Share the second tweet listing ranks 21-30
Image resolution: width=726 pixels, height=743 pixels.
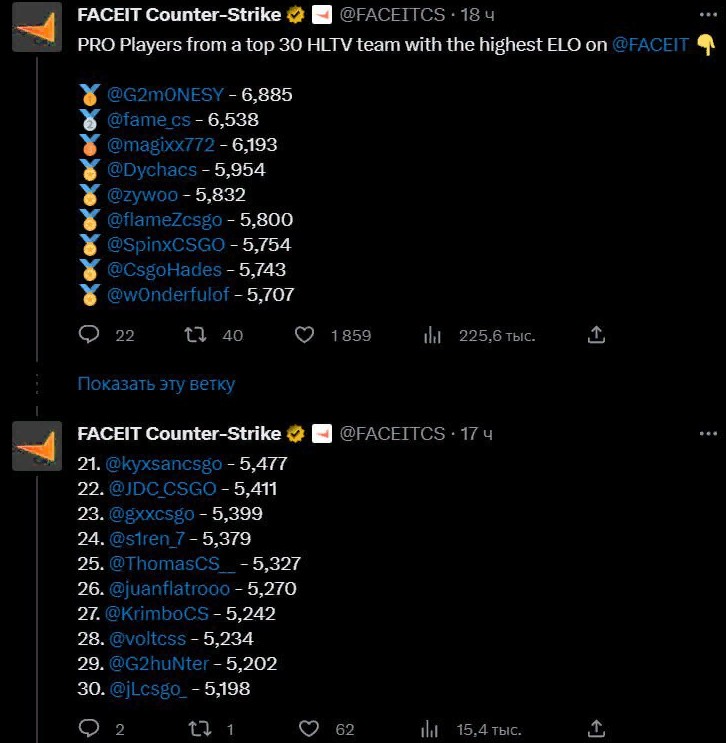click(596, 729)
